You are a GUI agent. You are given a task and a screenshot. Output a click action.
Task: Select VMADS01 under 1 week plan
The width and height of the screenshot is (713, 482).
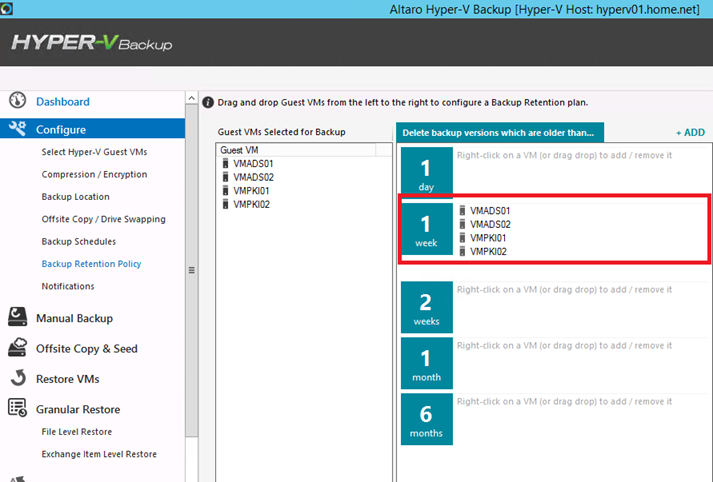[490, 211]
